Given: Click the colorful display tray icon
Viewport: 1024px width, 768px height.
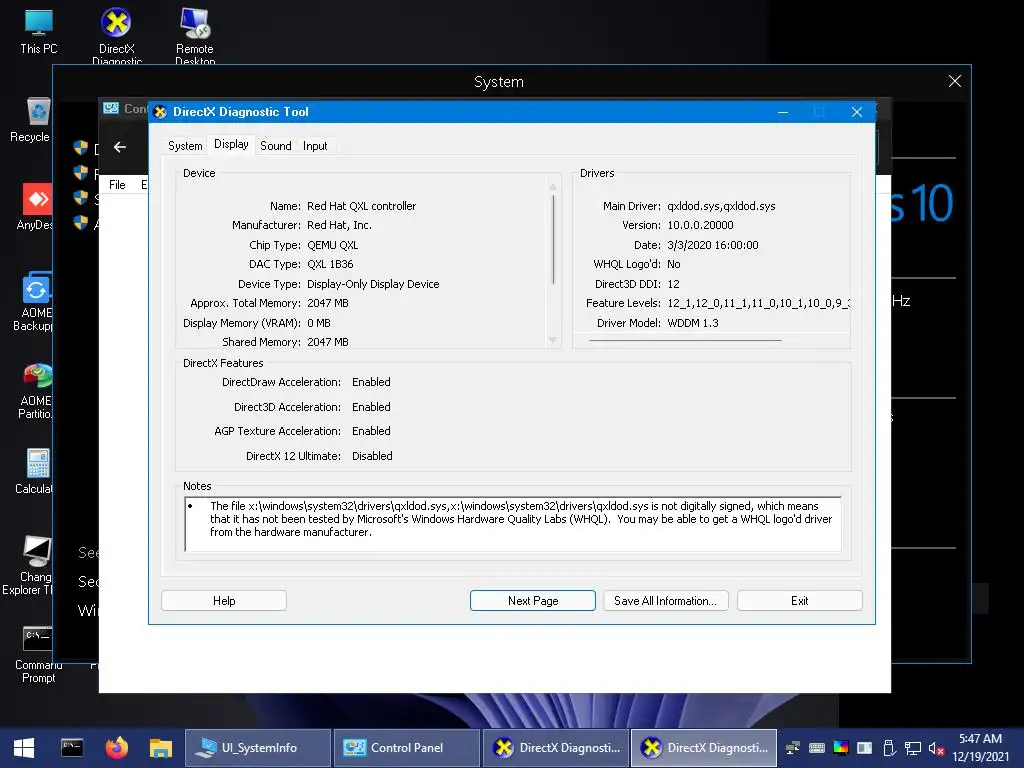Looking at the screenshot, I should [x=840, y=748].
